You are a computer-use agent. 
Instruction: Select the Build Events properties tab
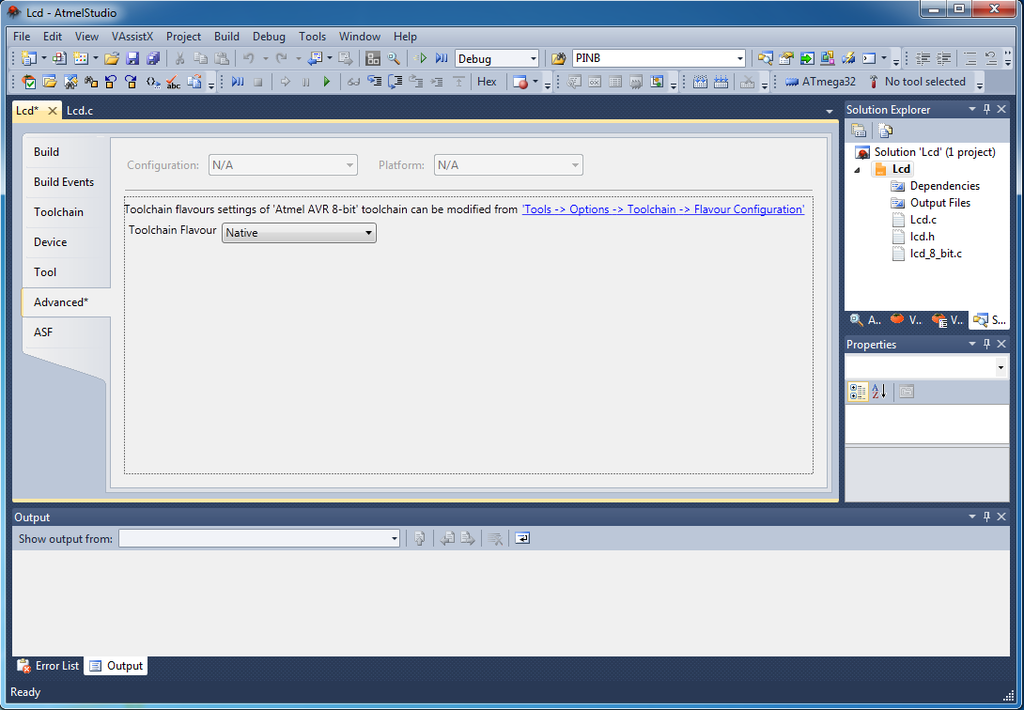(64, 182)
